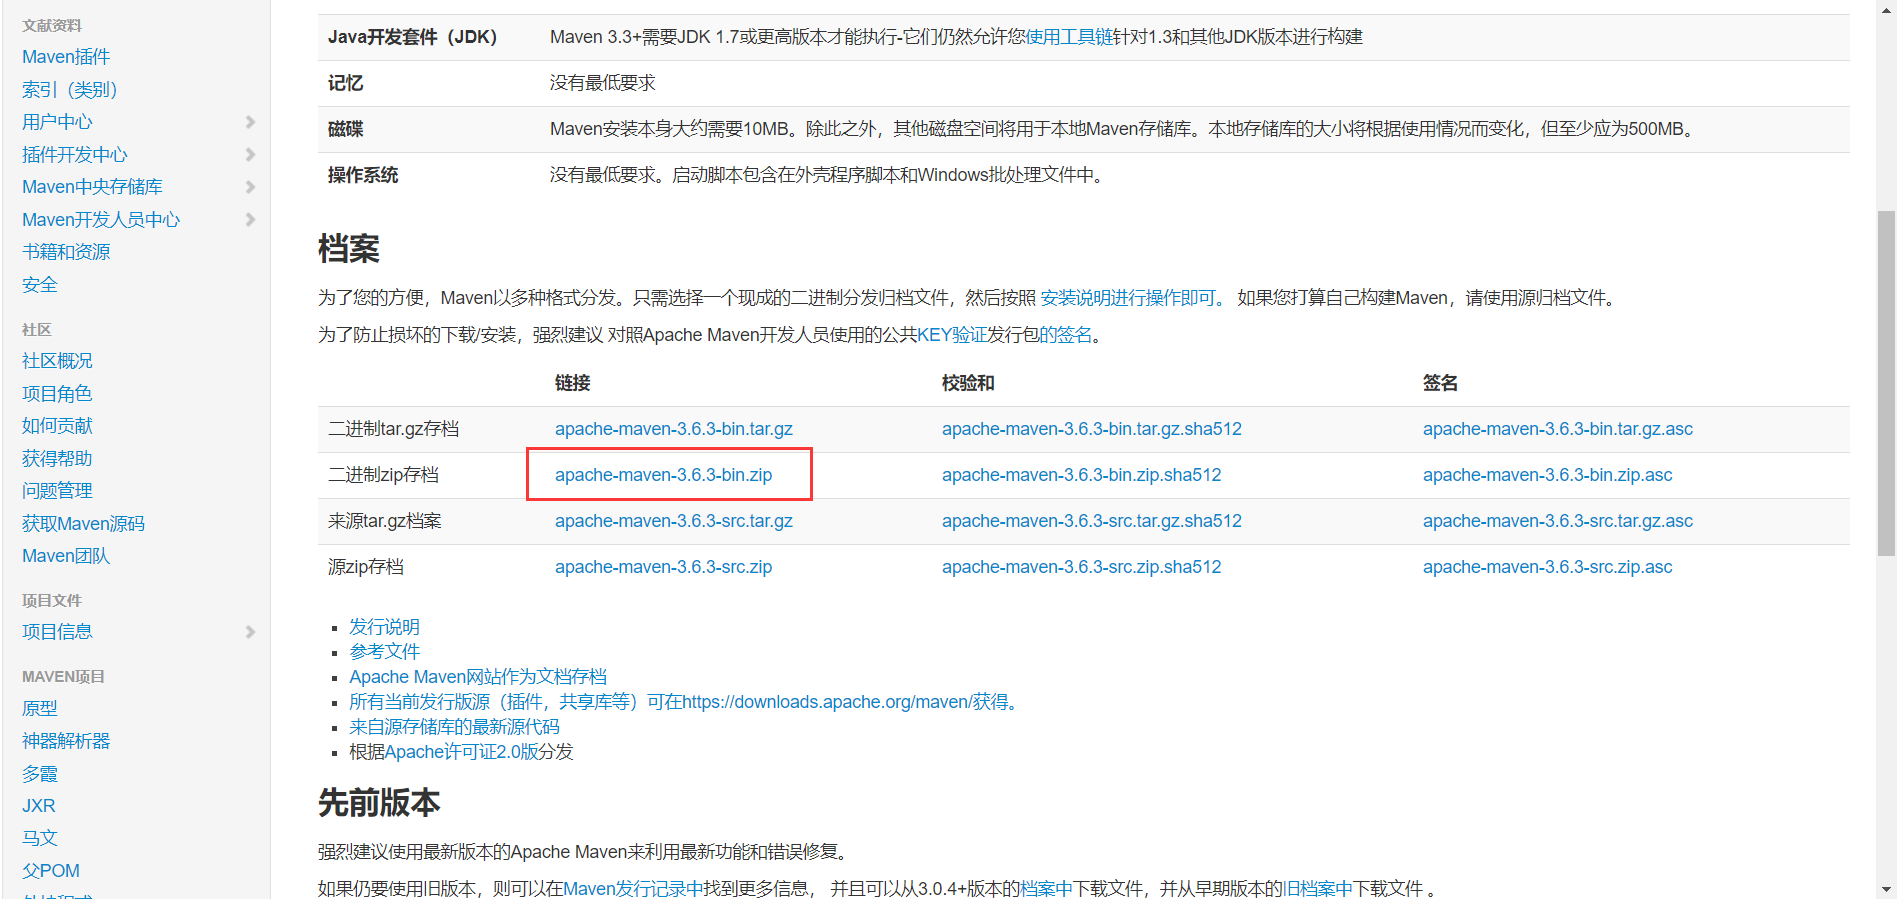Open the 参考文件 link
Screen dimensions: 1897x899
click(384, 652)
